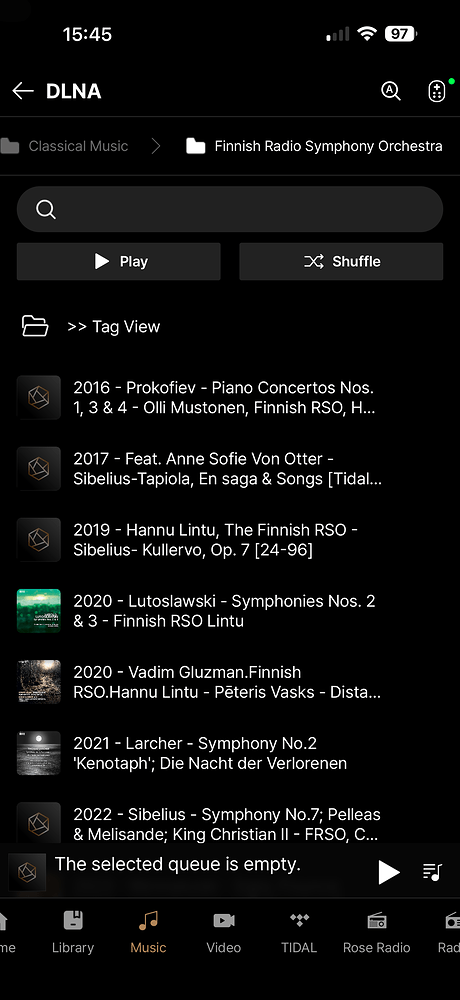
Task: Tap the back arrow next to DLNA
Action: coord(23,91)
